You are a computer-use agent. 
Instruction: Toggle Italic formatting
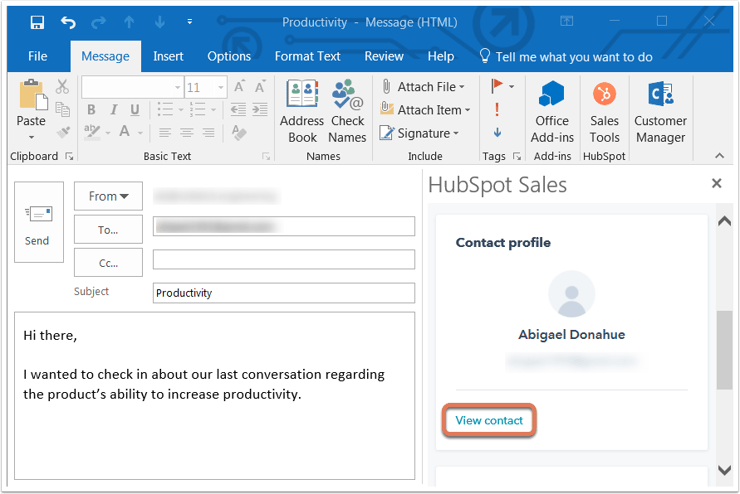113,110
